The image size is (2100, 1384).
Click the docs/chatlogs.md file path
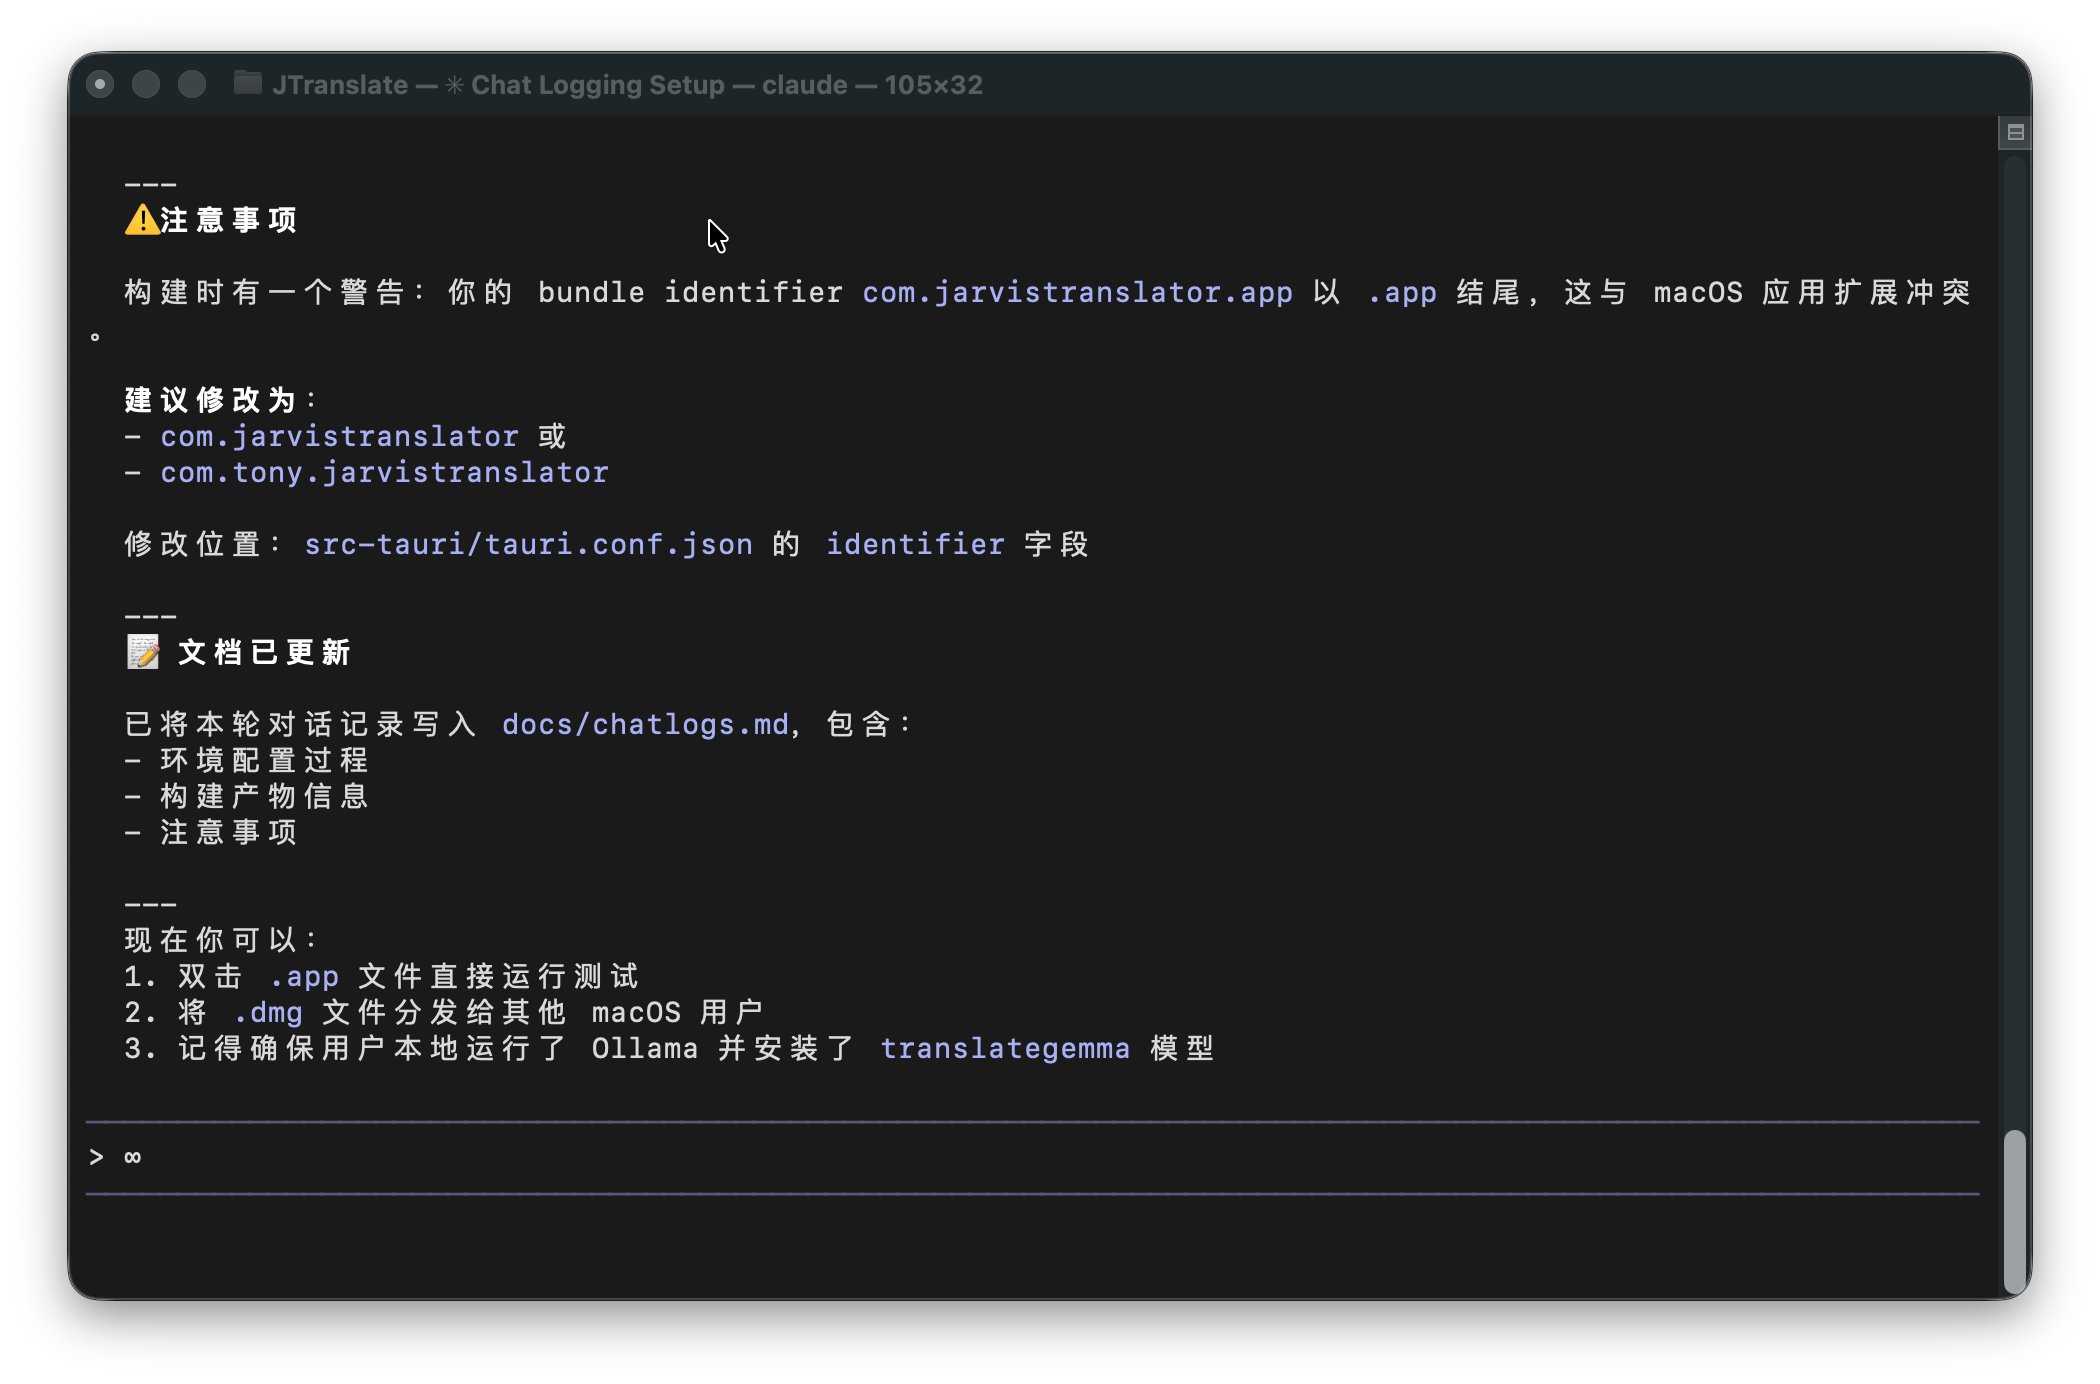point(645,724)
